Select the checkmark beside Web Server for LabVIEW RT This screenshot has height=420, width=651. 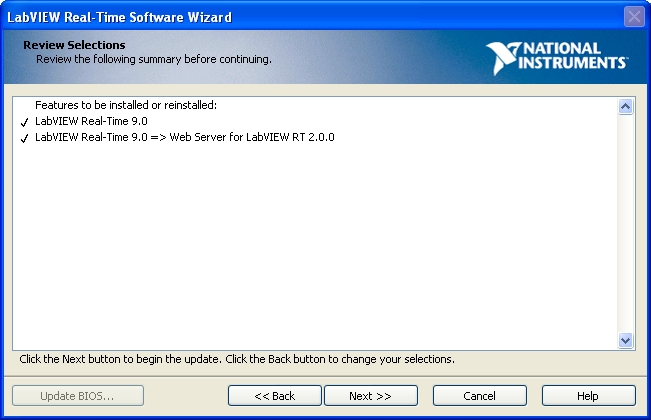[24, 138]
